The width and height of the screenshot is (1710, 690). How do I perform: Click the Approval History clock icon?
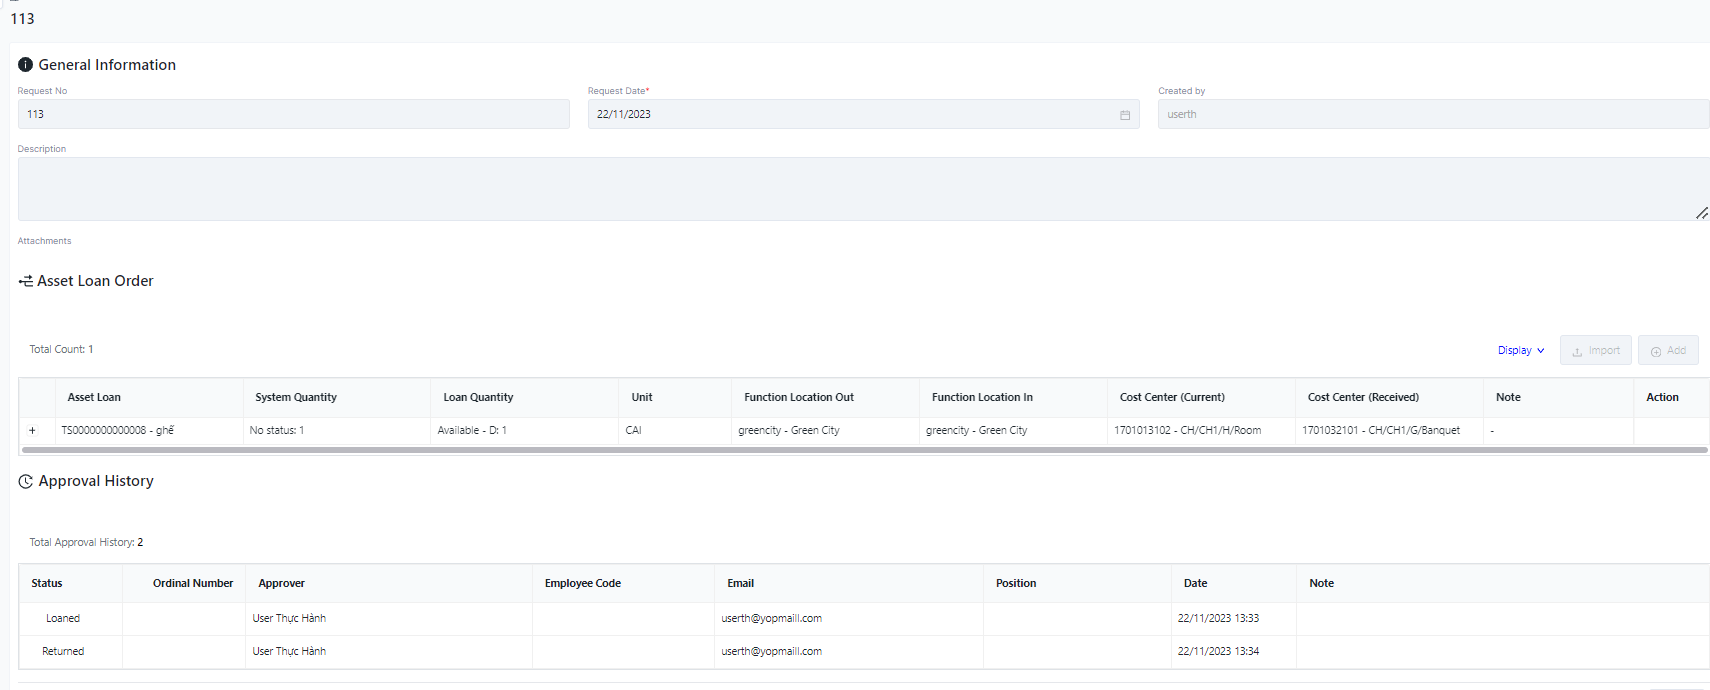(x=26, y=481)
